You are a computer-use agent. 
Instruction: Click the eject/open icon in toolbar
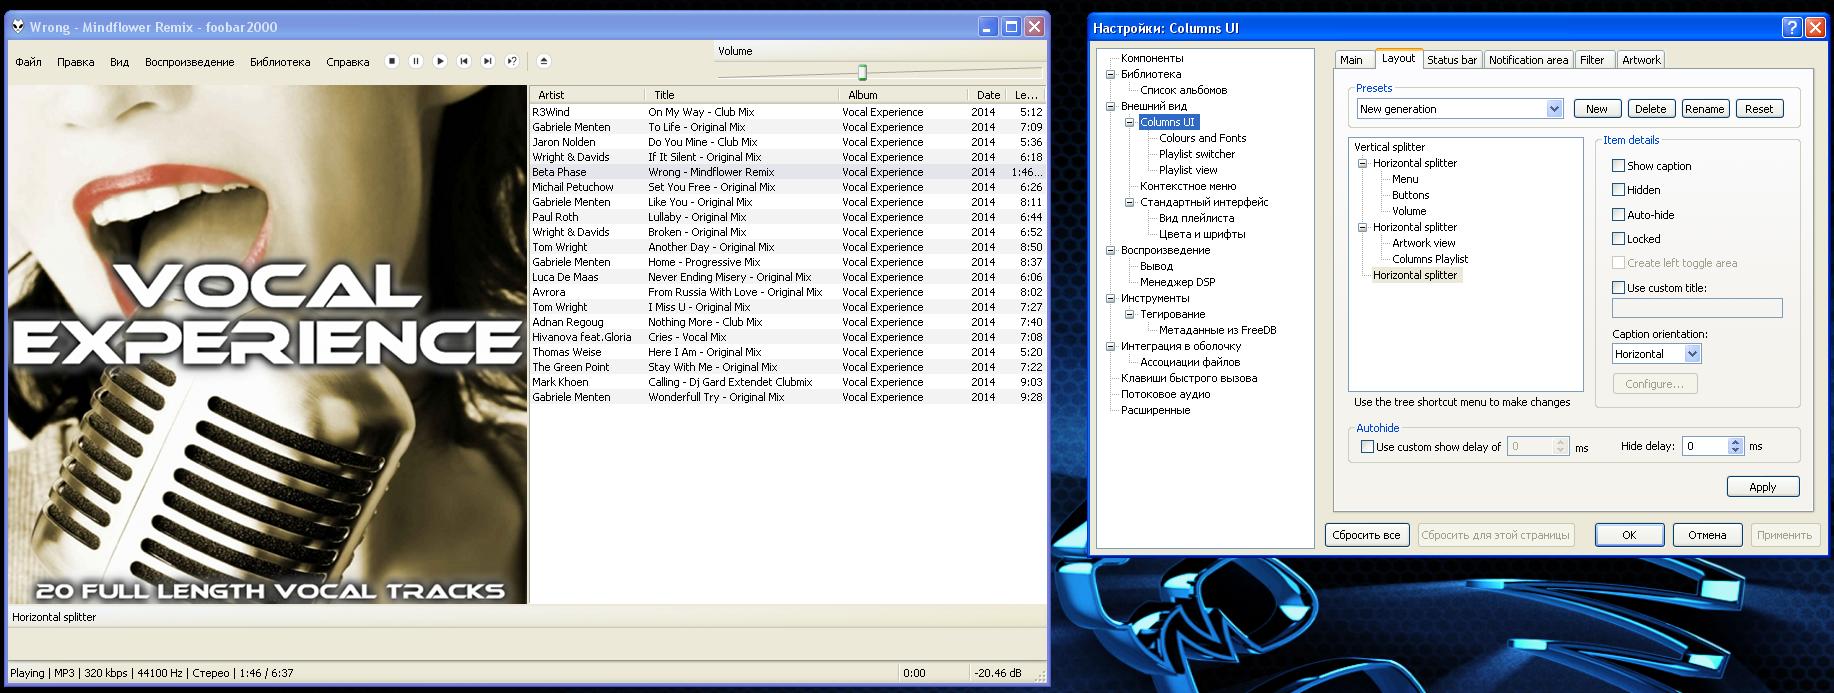coord(544,61)
